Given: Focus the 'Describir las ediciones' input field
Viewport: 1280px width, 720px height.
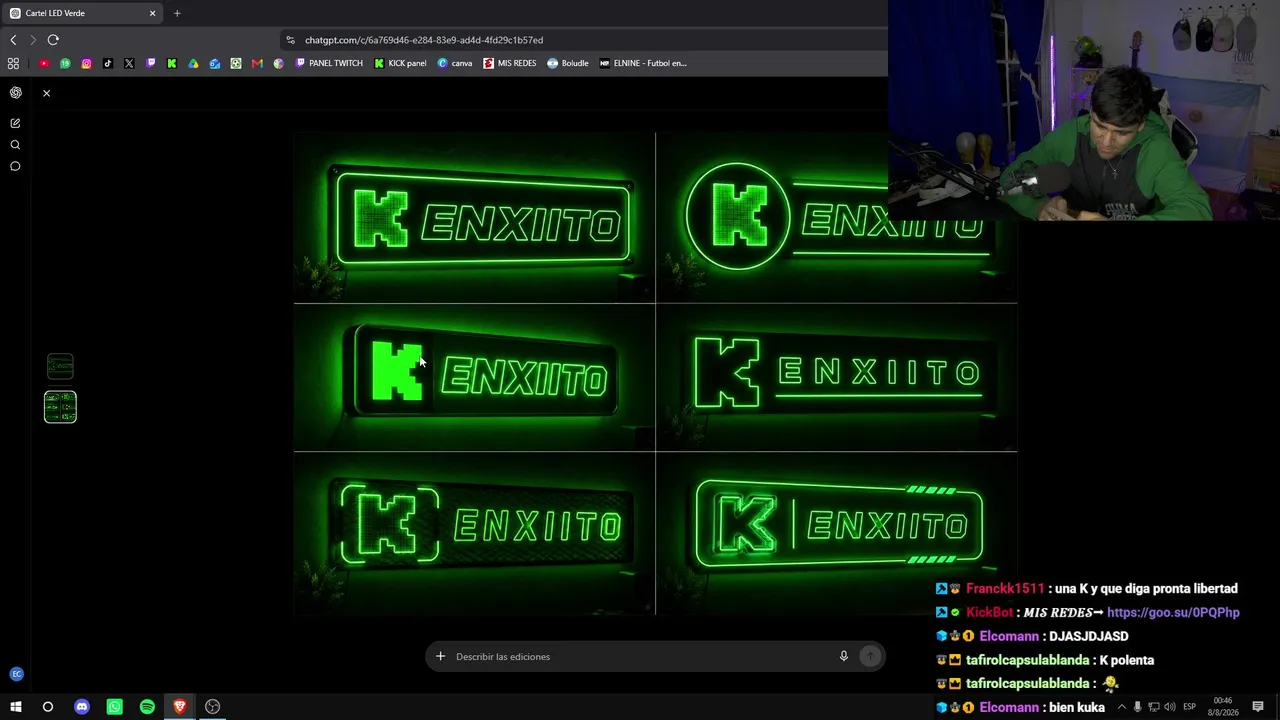Looking at the screenshot, I should click(x=640, y=657).
